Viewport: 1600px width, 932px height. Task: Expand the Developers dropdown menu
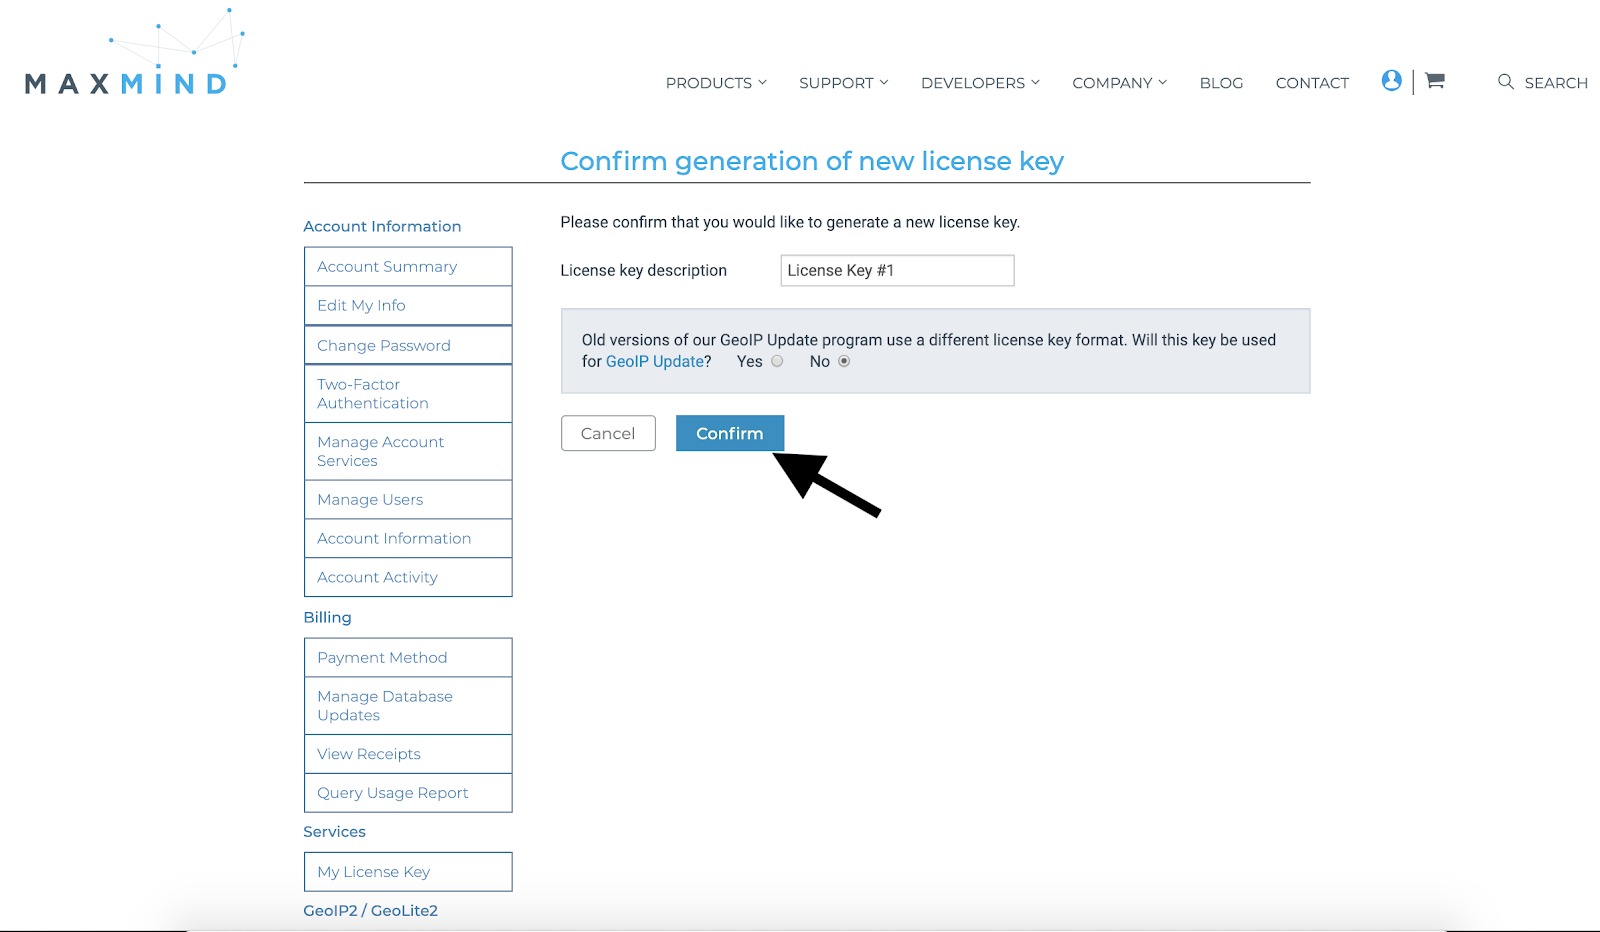(x=980, y=83)
